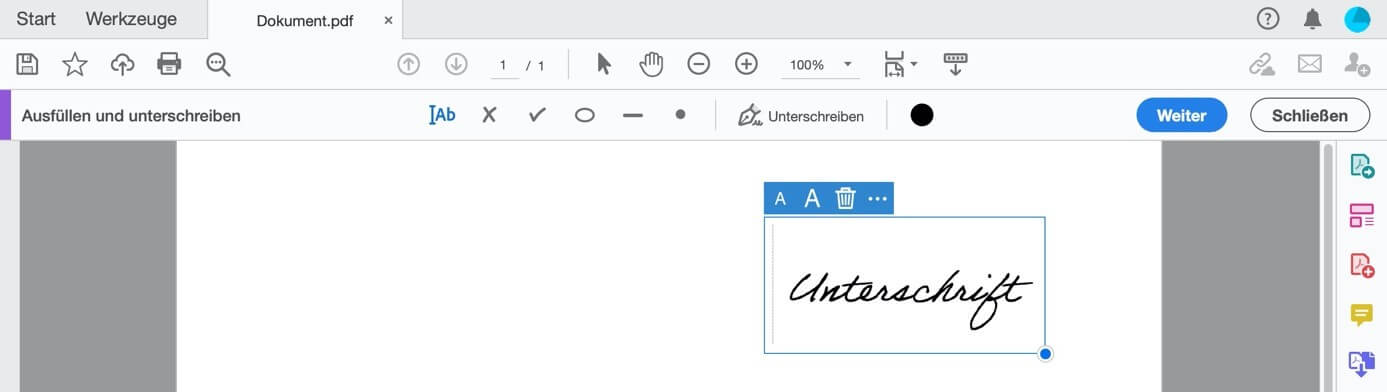Click the Unterschreiben sign button
This screenshot has height=392, width=1387.
(800, 115)
